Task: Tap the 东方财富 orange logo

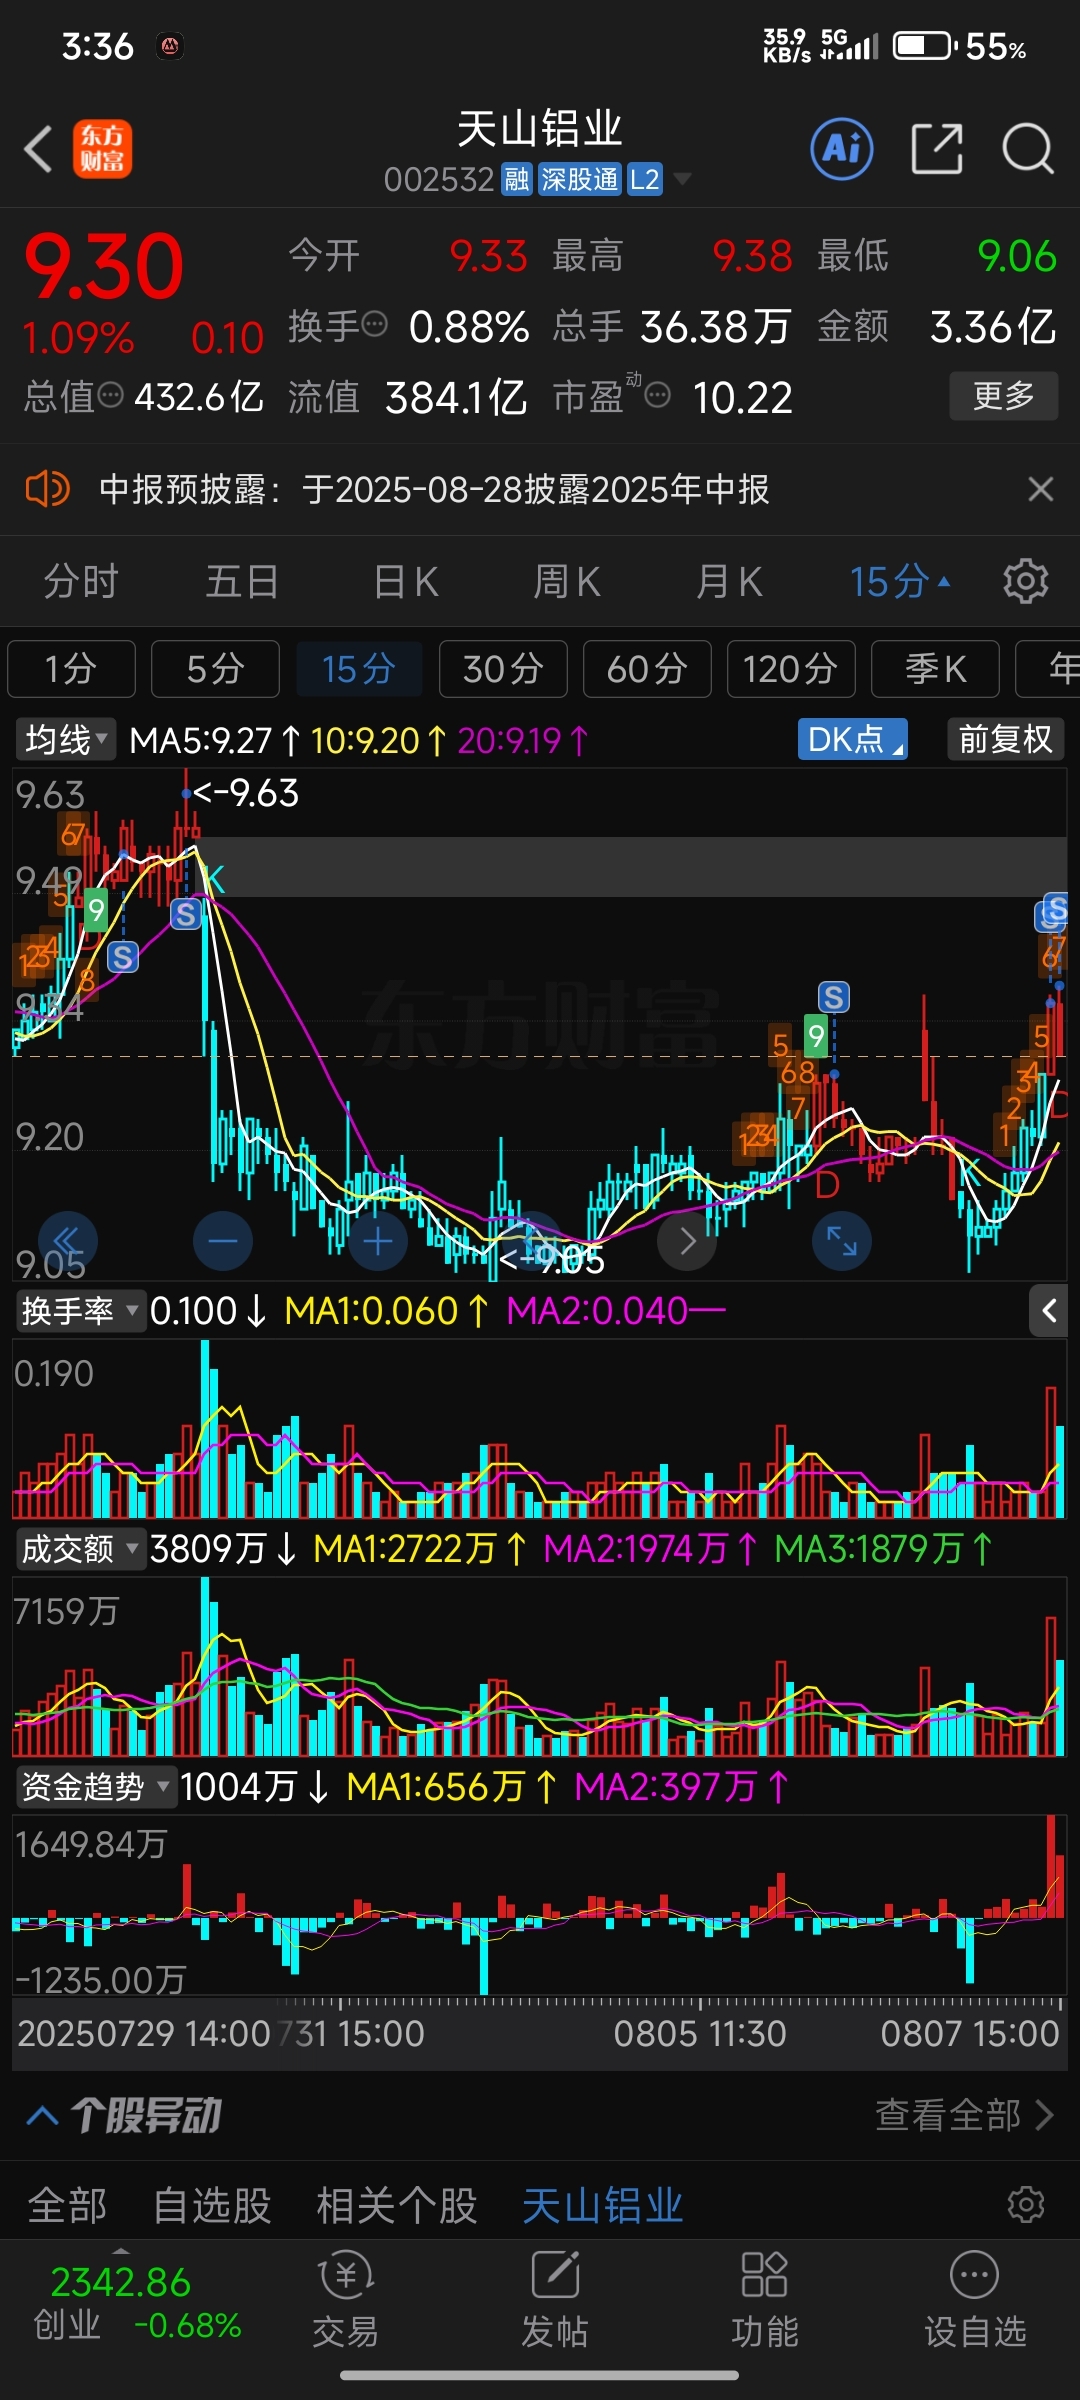Action: [102, 149]
